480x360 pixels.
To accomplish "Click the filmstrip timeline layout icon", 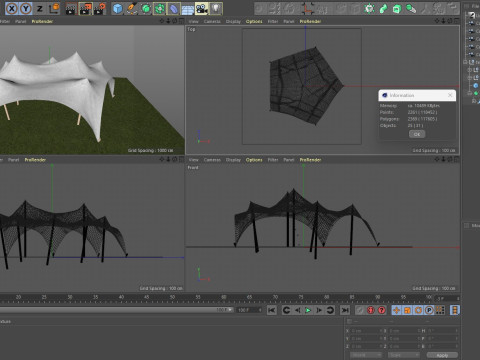I will (455, 310).
